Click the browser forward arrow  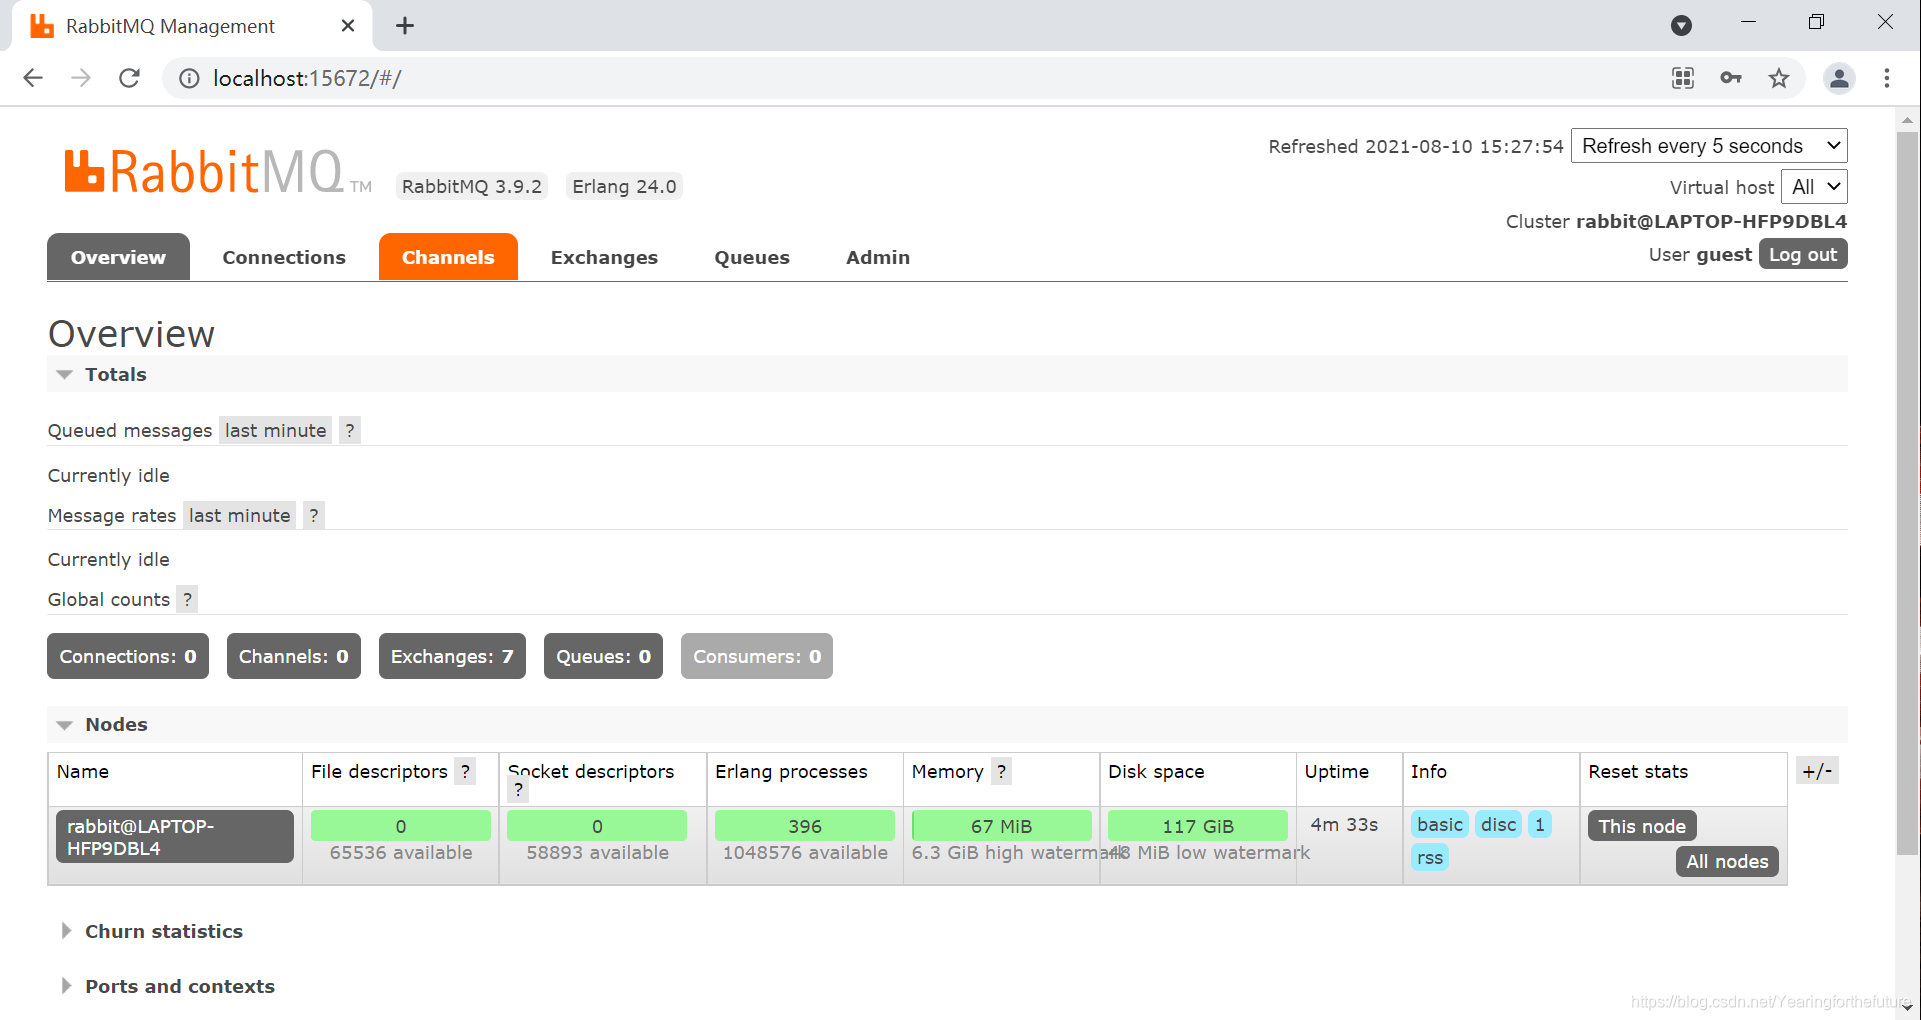81,78
